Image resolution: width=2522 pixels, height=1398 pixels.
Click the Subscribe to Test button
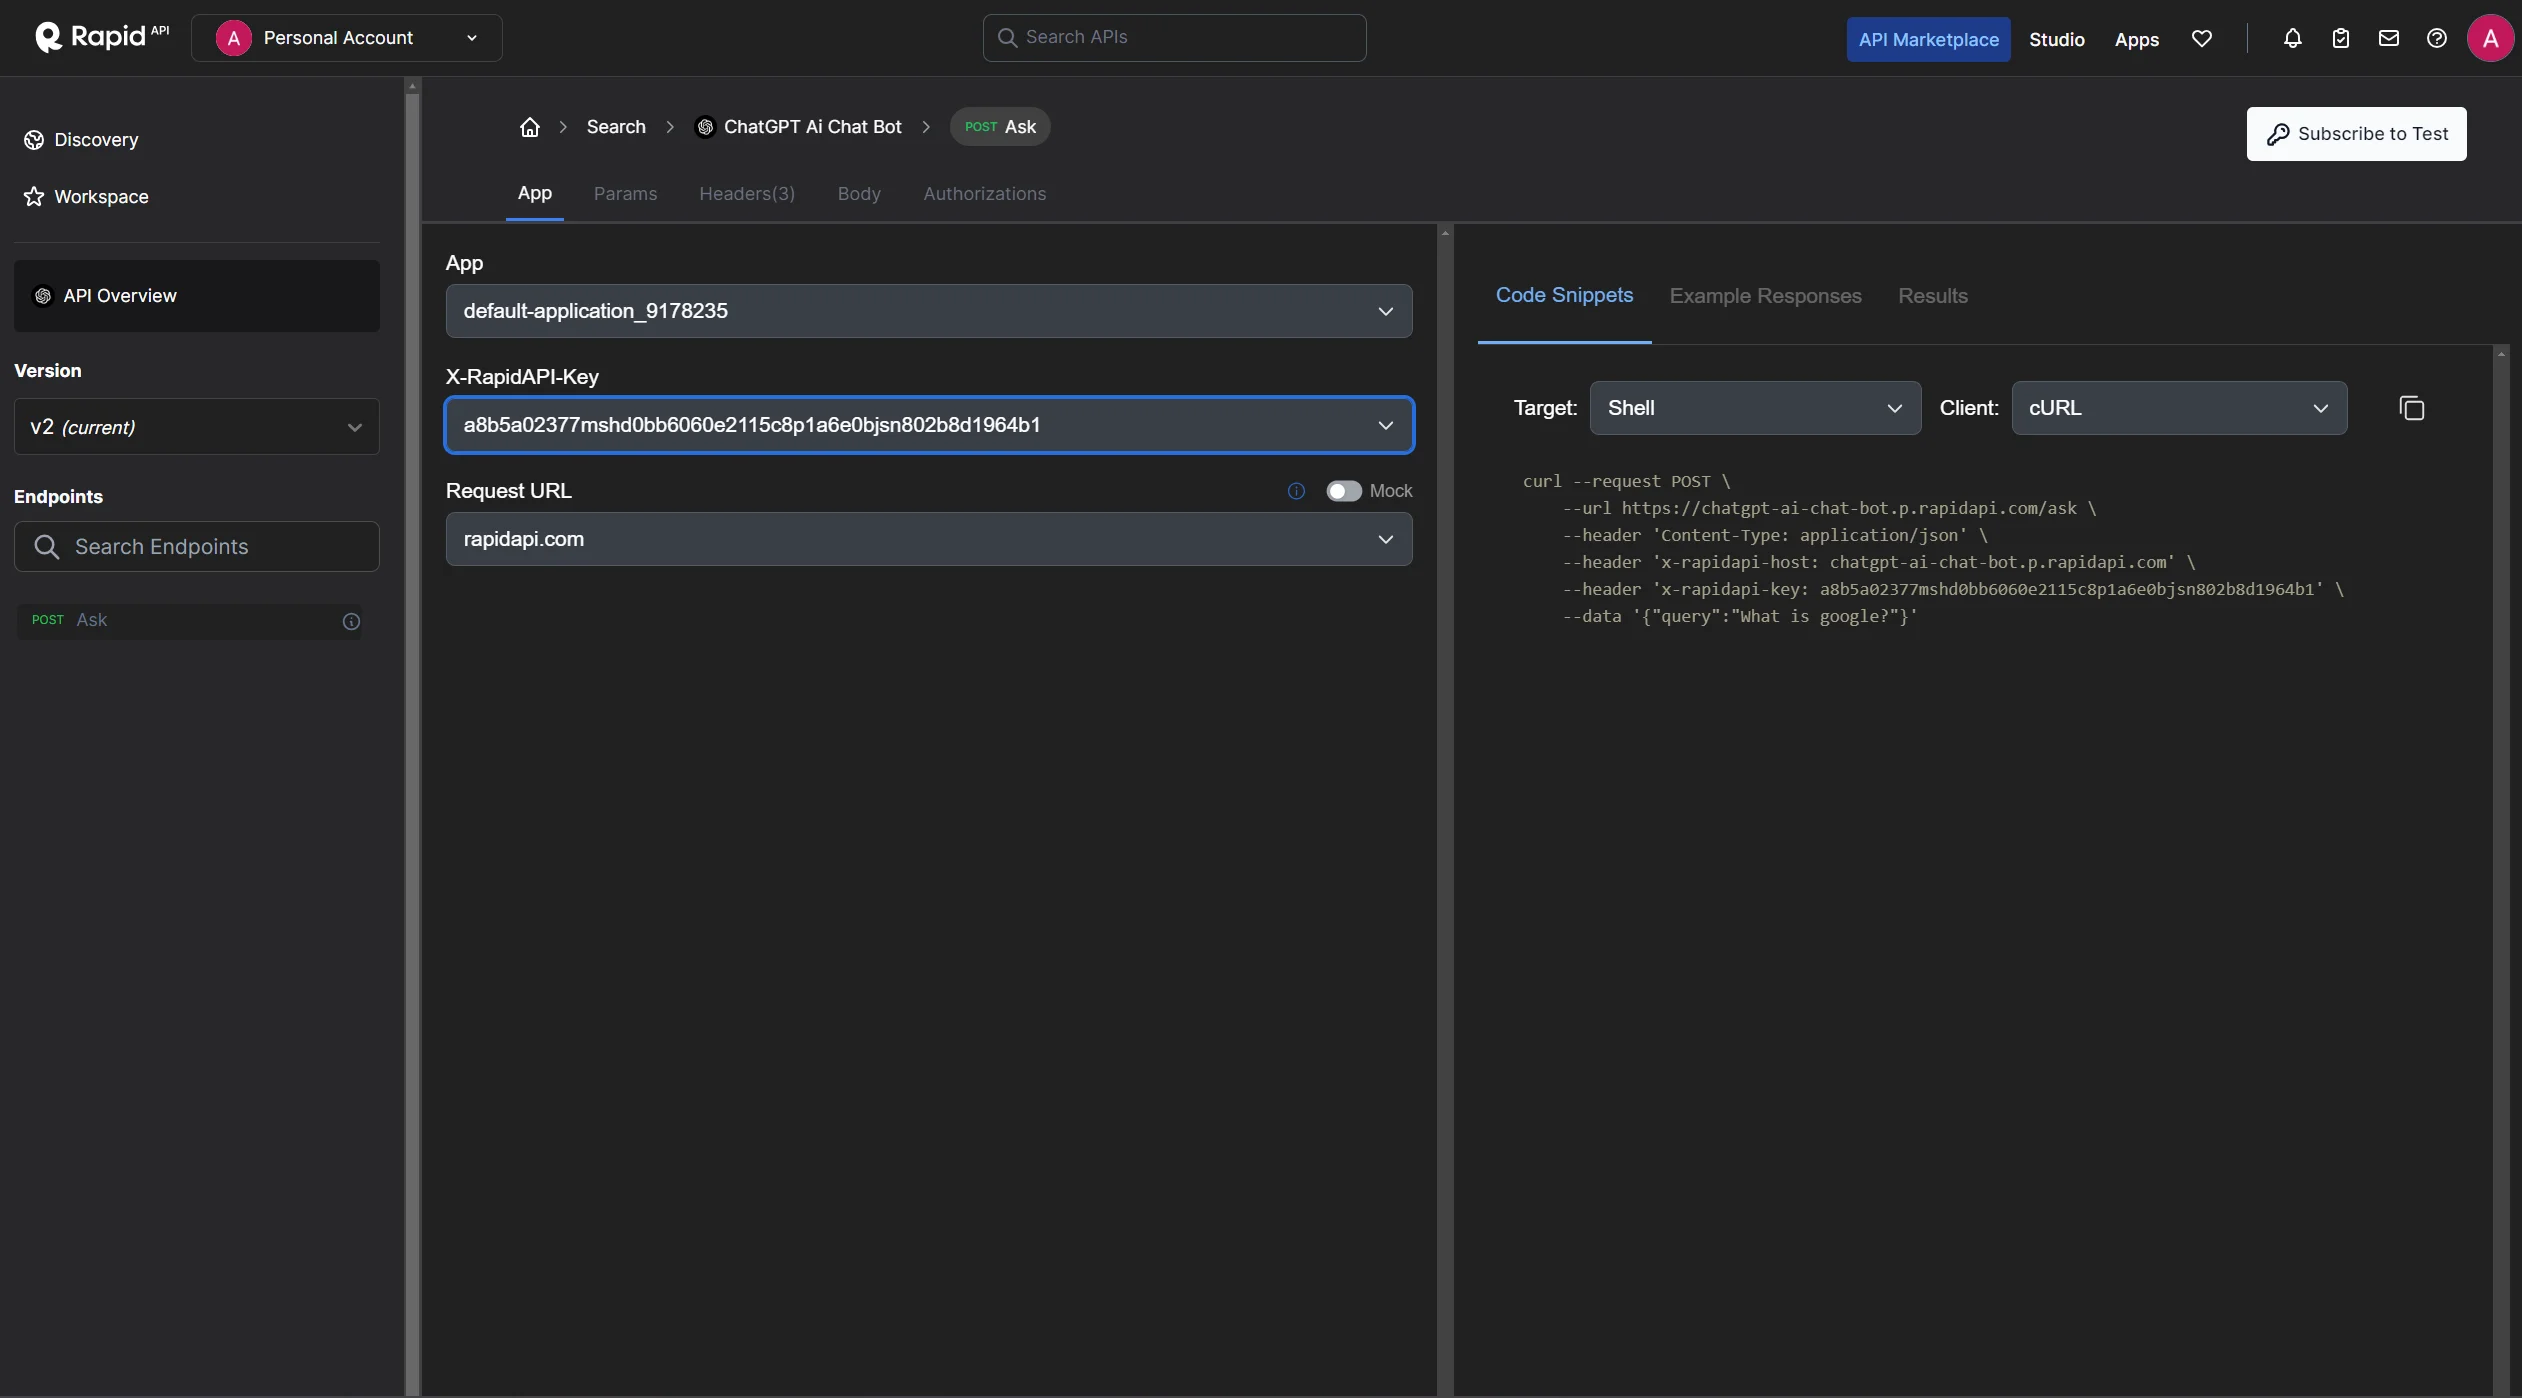pyautogui.click(x=2356, y=134)
